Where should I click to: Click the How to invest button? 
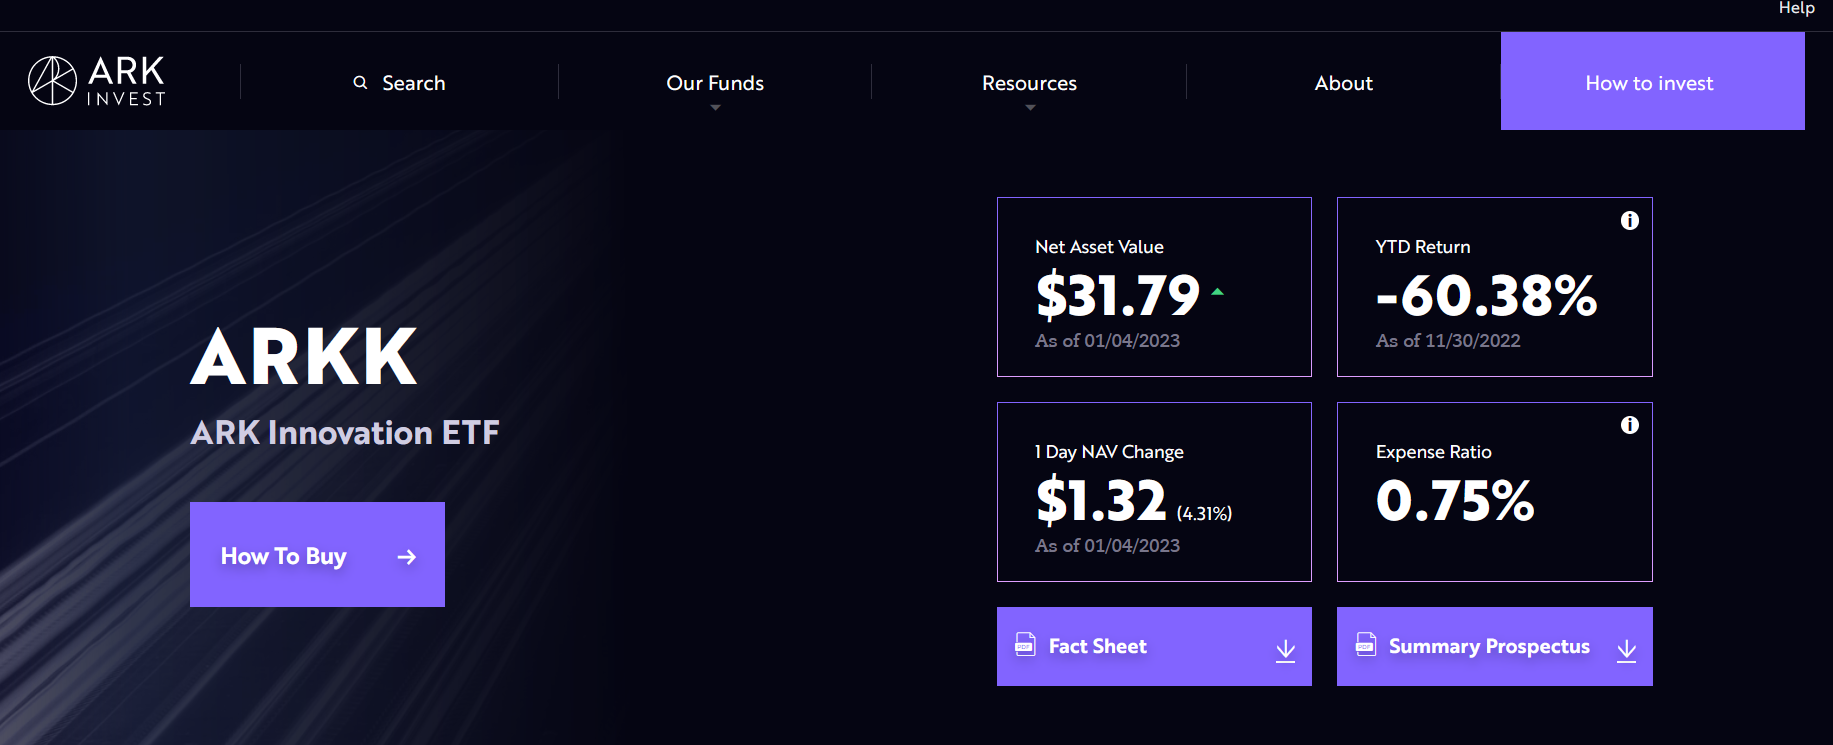point(1652,81)
